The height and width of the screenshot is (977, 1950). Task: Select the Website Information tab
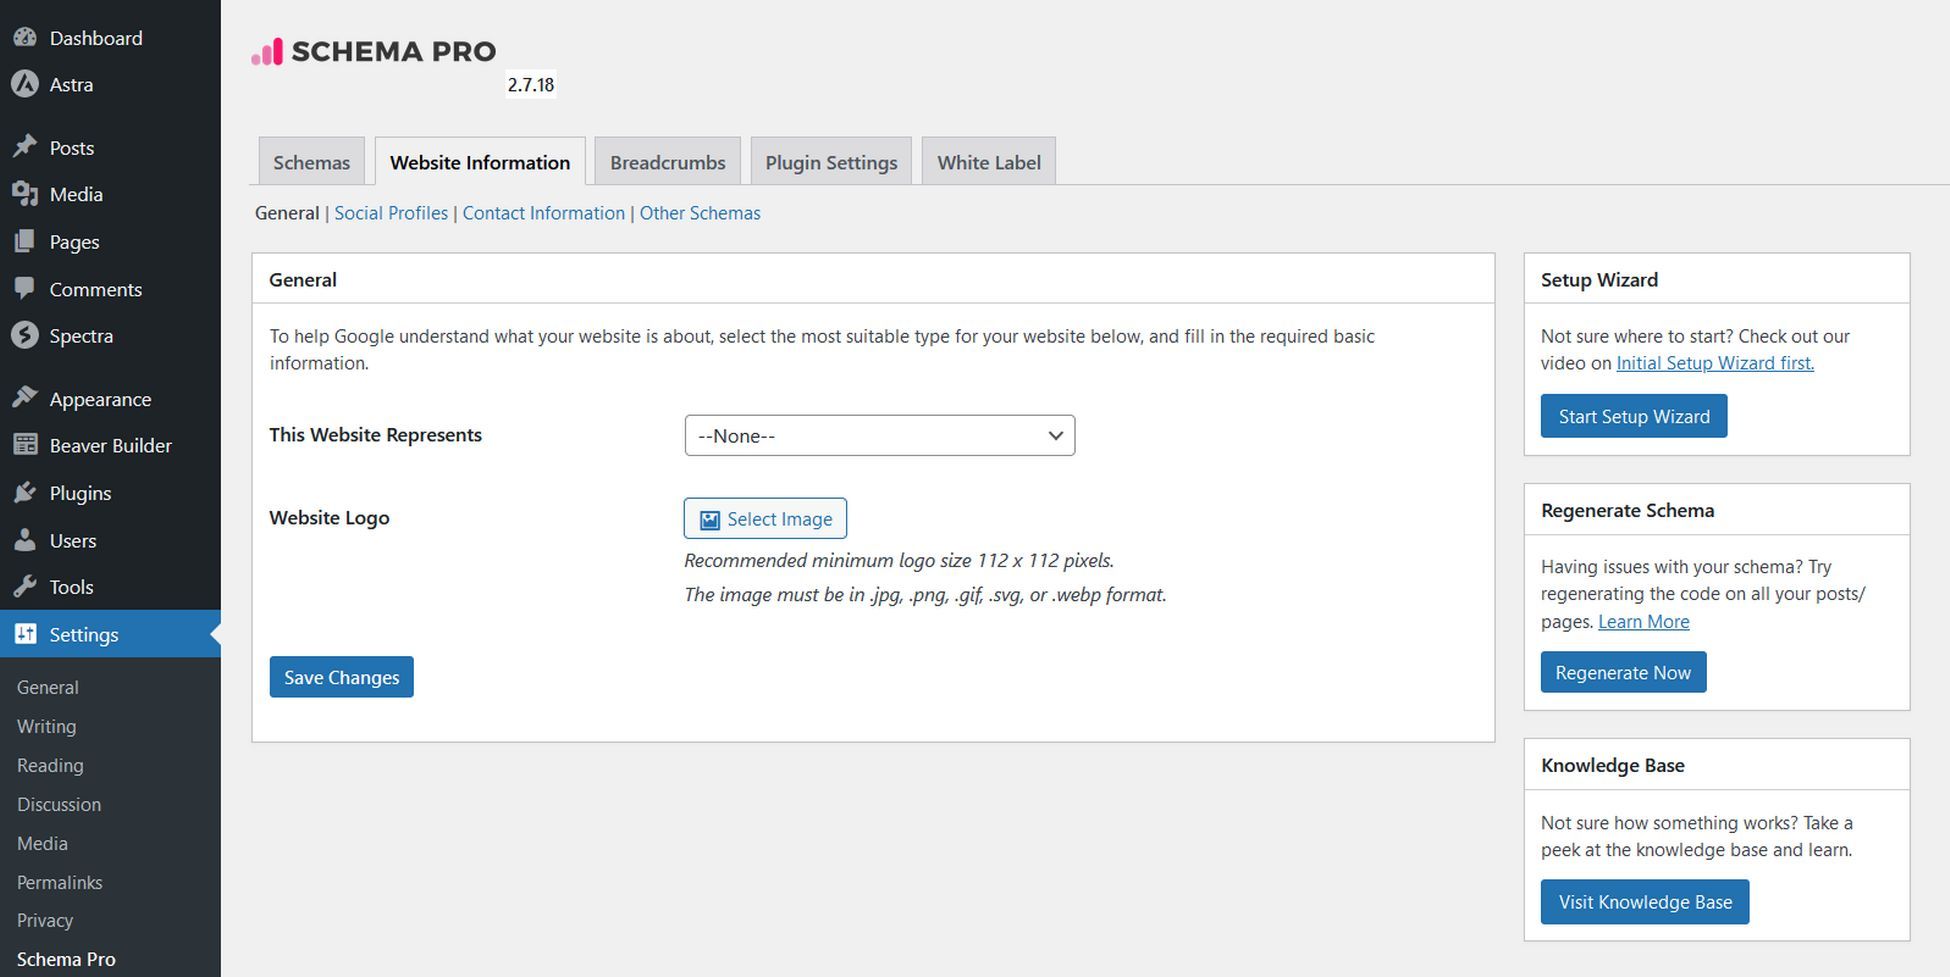point(480,162)
